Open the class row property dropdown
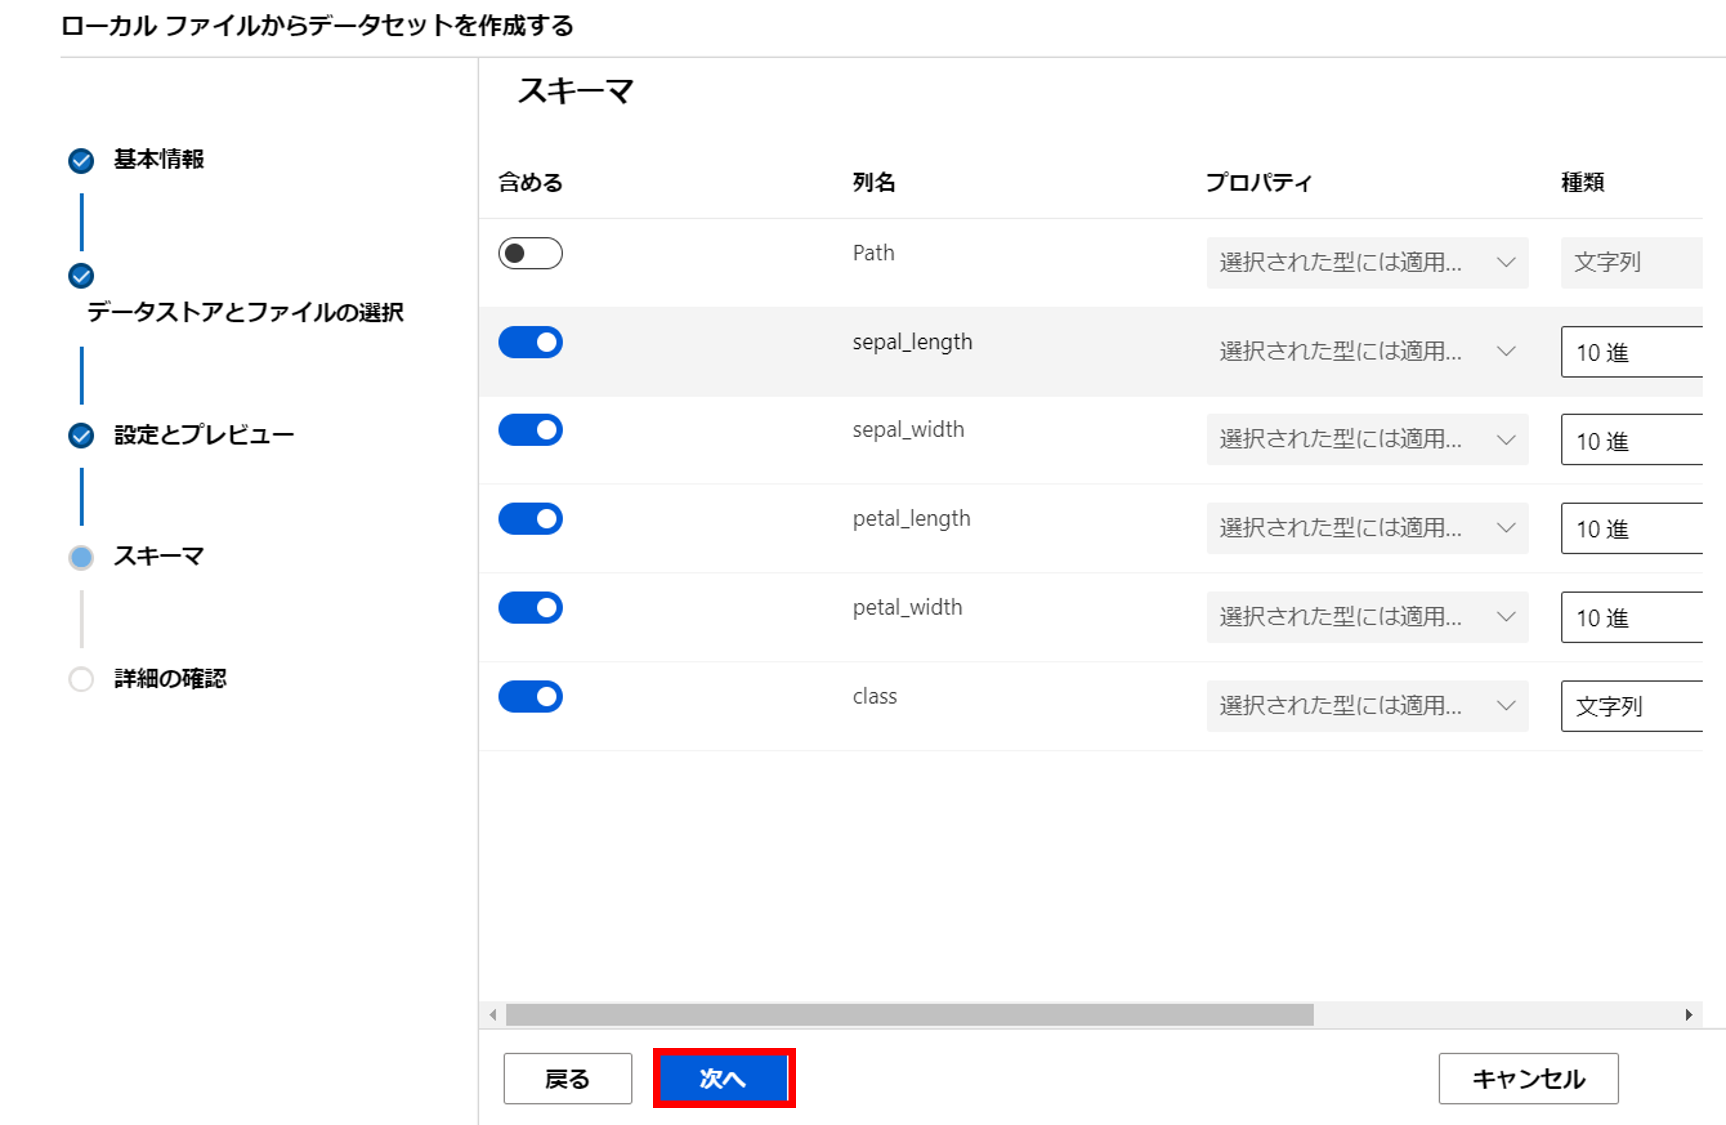Screen dimensions: 1726x1125 (x=1366, y=706)
